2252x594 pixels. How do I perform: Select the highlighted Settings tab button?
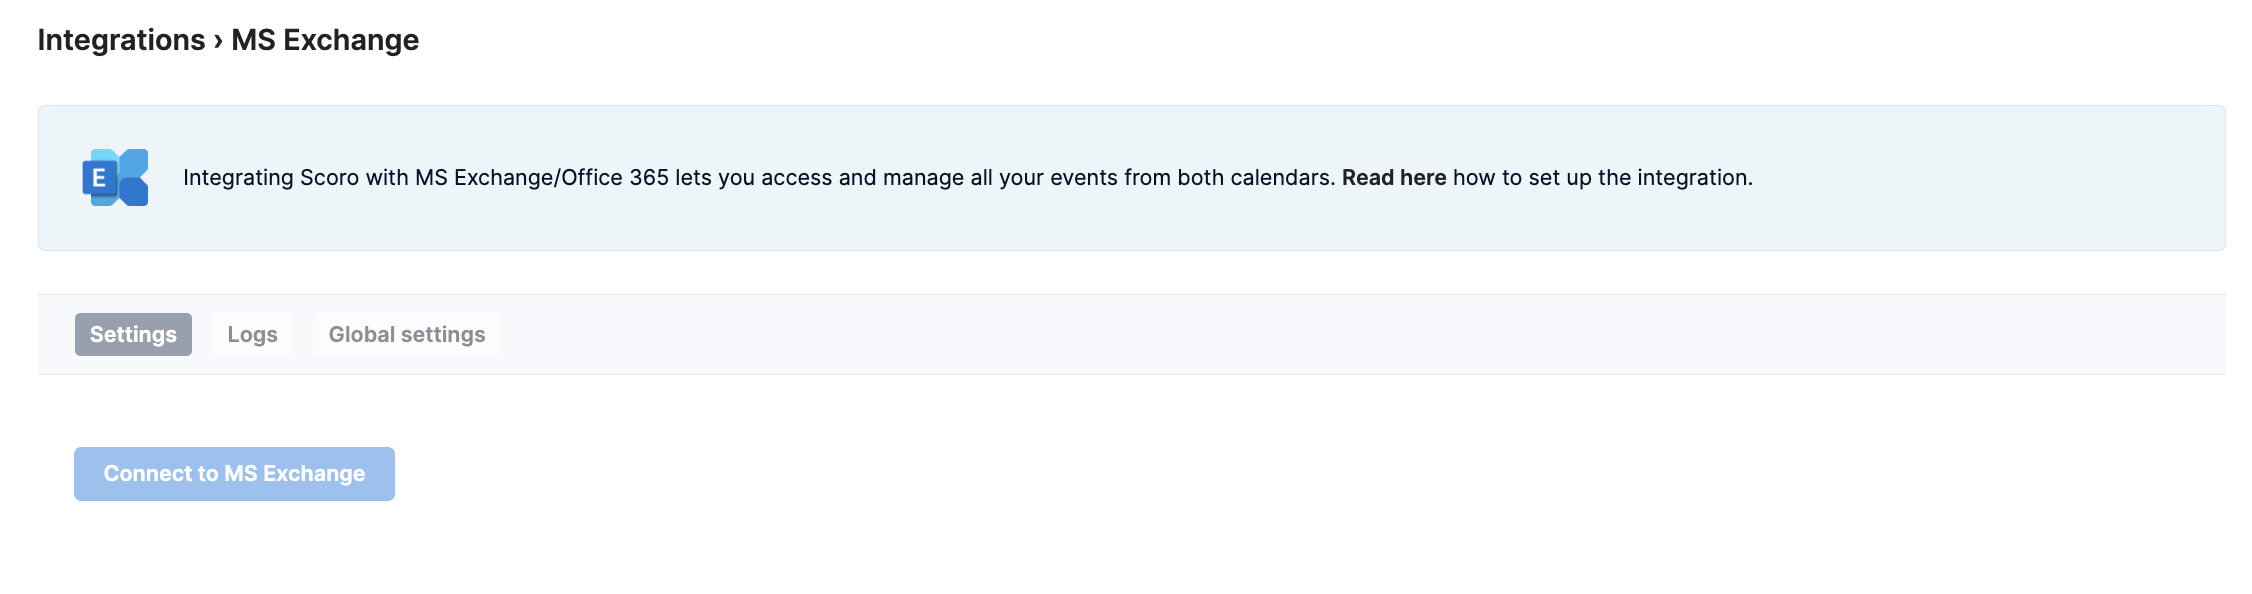click(x=133, y=335)
